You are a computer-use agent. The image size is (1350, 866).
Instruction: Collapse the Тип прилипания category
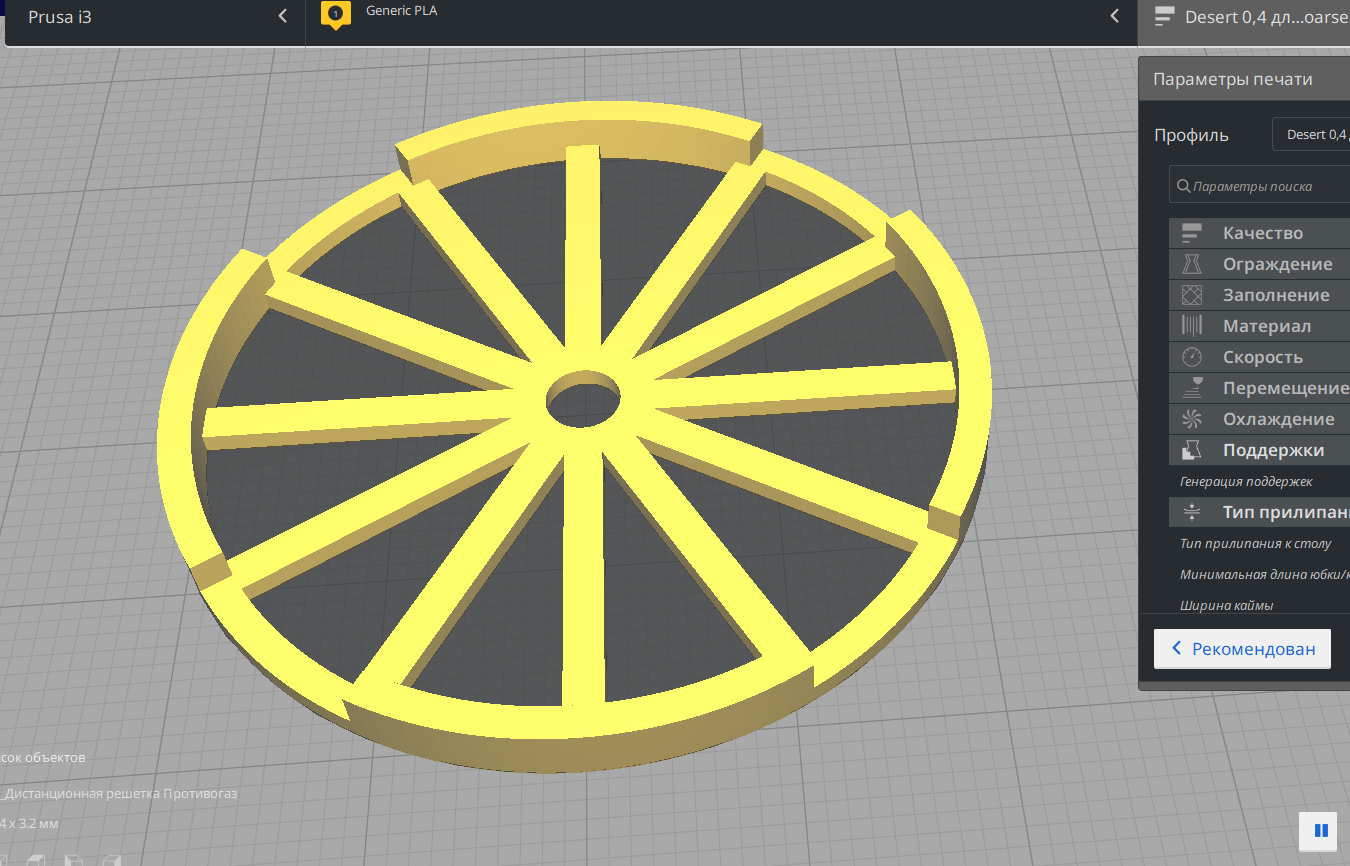coord(1260,512)
